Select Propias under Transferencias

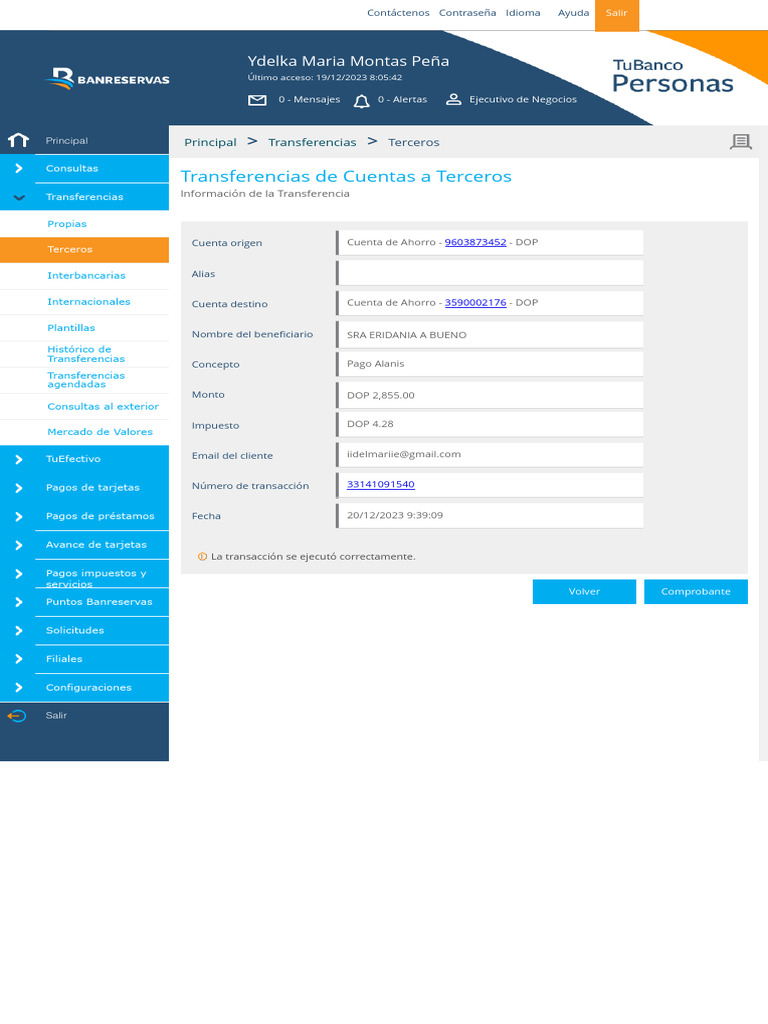(84, 223)
